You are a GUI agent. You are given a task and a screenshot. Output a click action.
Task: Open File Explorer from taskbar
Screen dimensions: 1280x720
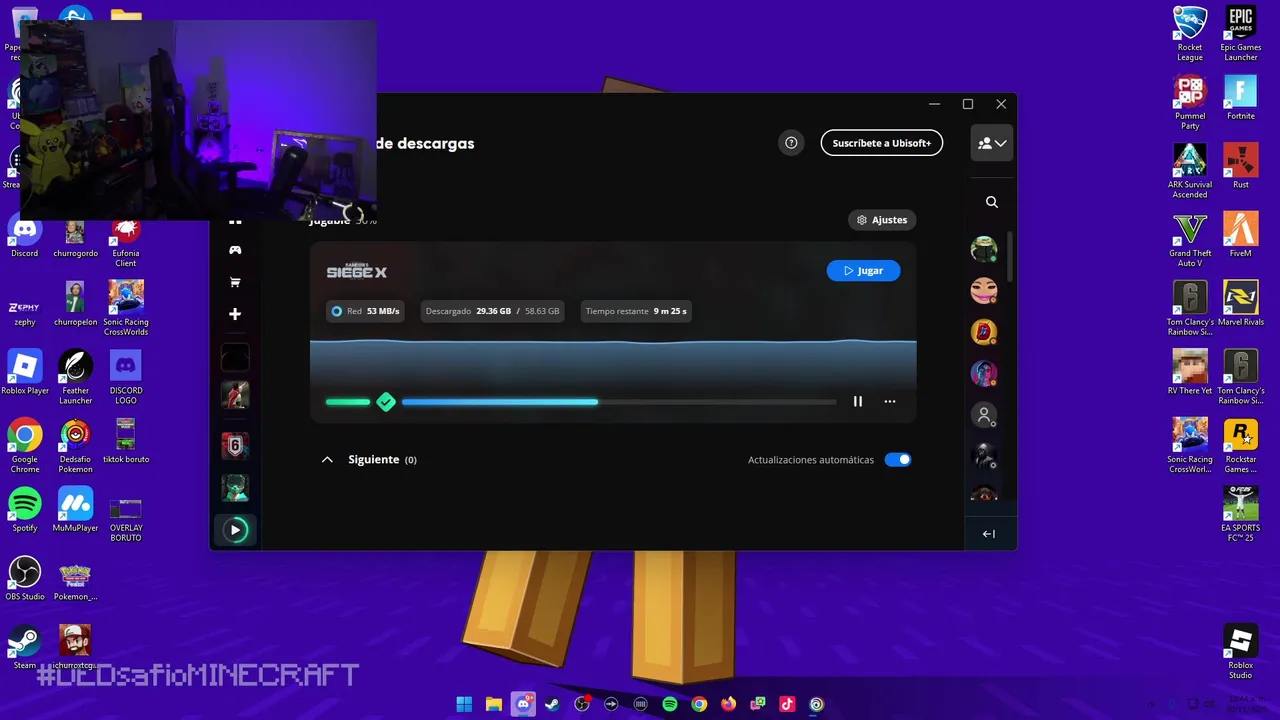point(493,704)
